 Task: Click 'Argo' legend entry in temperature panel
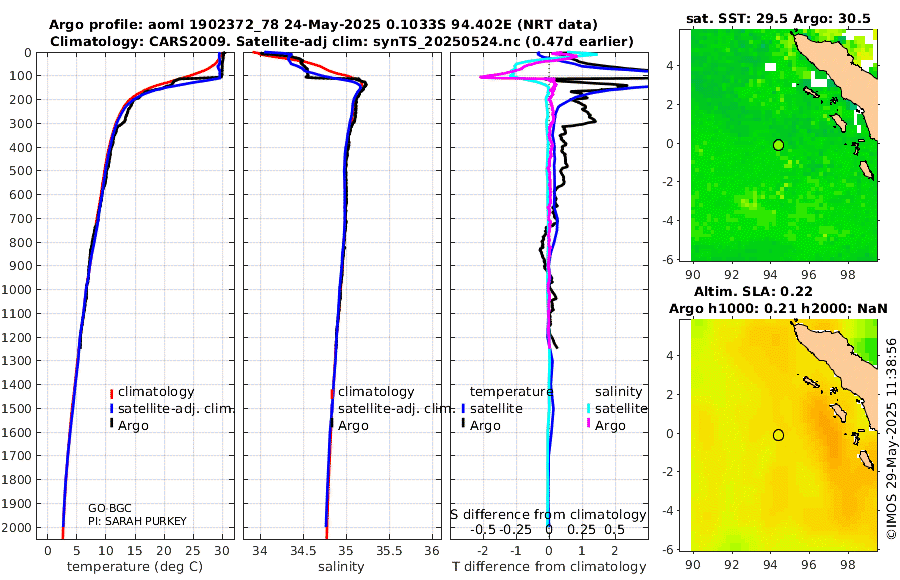click(x=133, y=426)
